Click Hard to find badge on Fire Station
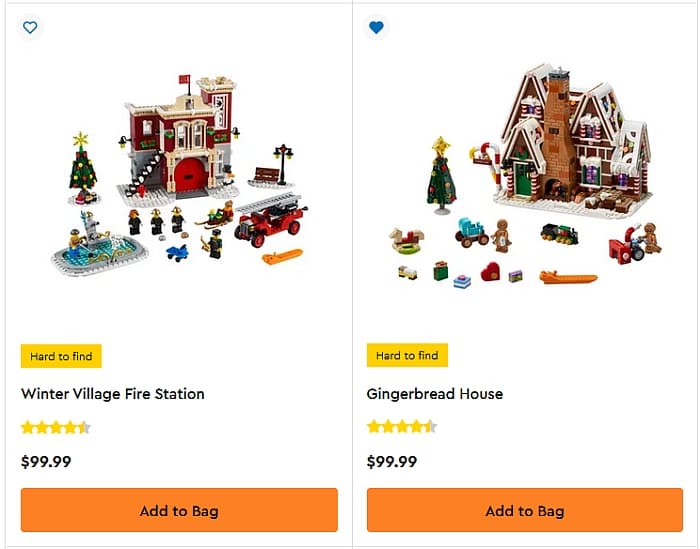Image resolution: width=700 pixels, height=549 pixels. [x=61, y=356]
